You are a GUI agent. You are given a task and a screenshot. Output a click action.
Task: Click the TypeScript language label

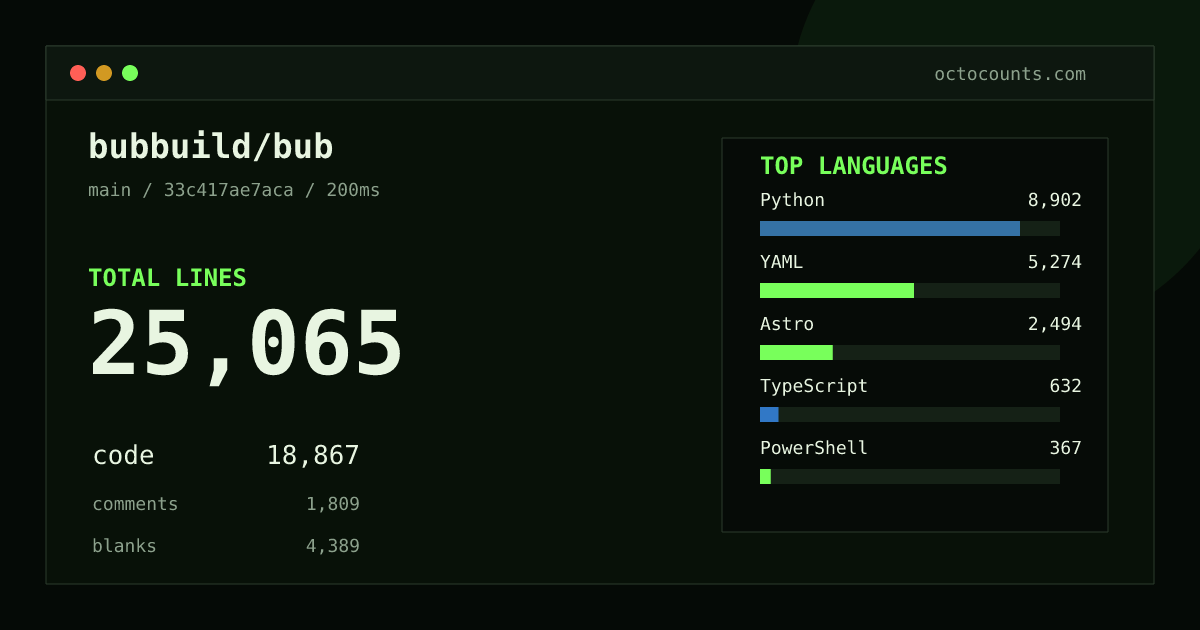814,386
